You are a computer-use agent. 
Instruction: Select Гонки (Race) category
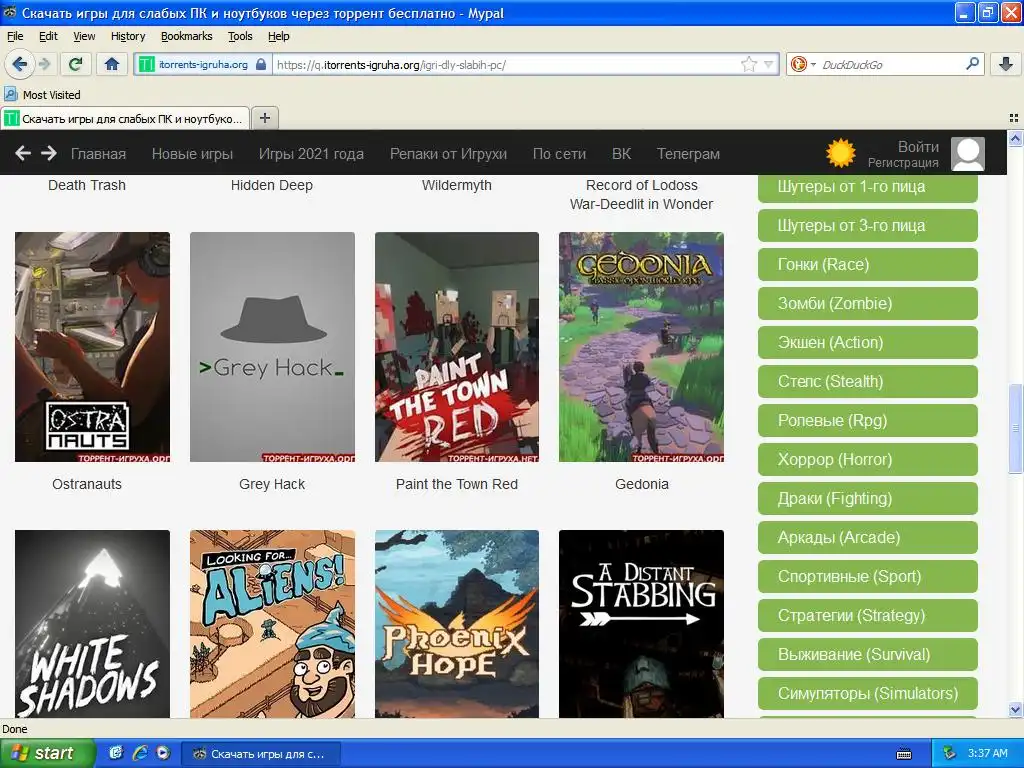[867, 264]
